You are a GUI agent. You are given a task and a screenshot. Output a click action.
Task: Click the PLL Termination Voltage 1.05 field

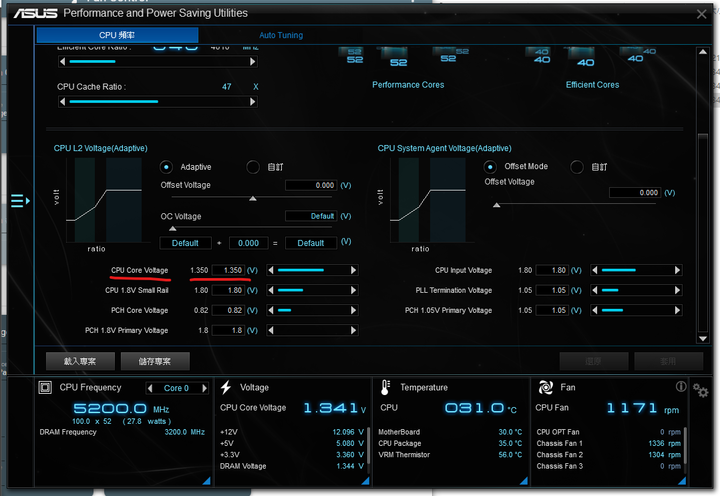tap(552, 290)
